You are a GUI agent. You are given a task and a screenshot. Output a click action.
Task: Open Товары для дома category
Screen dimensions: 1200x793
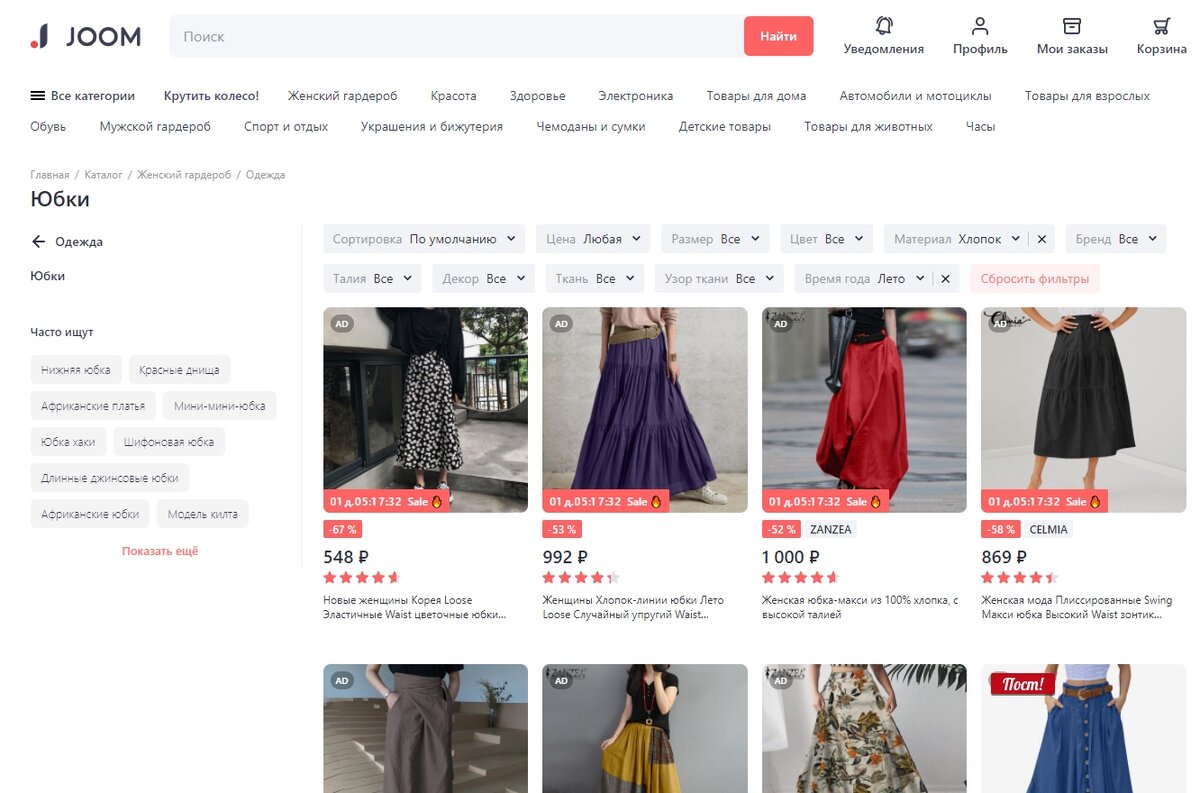coord(756,96)
